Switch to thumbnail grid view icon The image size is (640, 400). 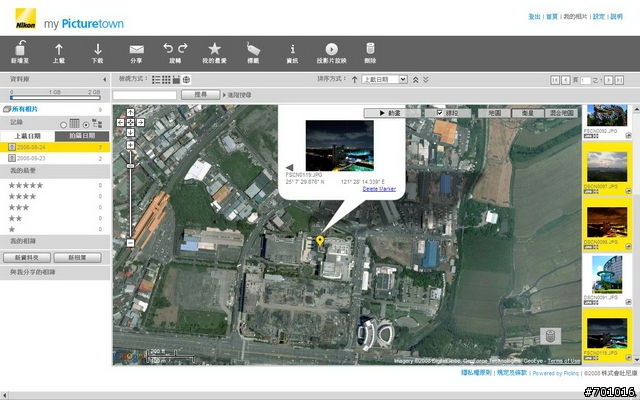(166, 80)
